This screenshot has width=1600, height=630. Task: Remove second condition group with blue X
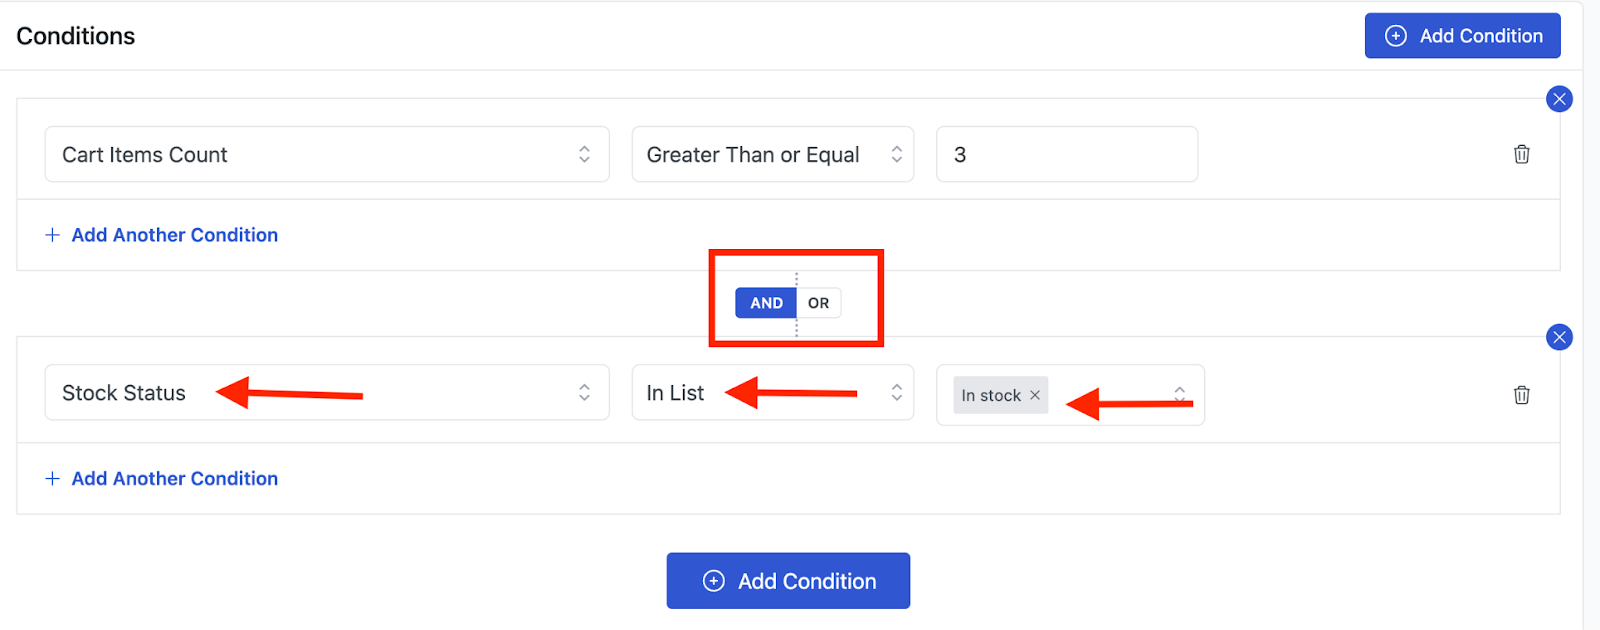click(1559, 337)
